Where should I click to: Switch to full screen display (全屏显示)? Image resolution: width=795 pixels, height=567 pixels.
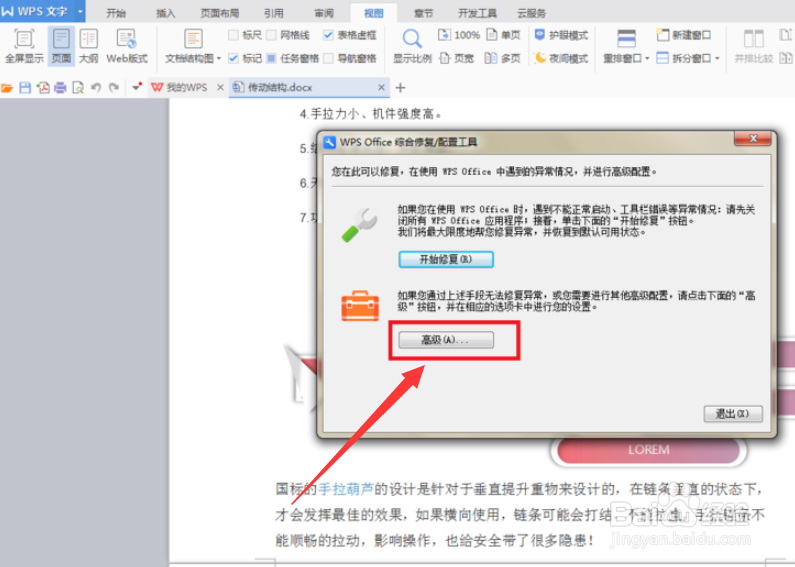(24, 46)
